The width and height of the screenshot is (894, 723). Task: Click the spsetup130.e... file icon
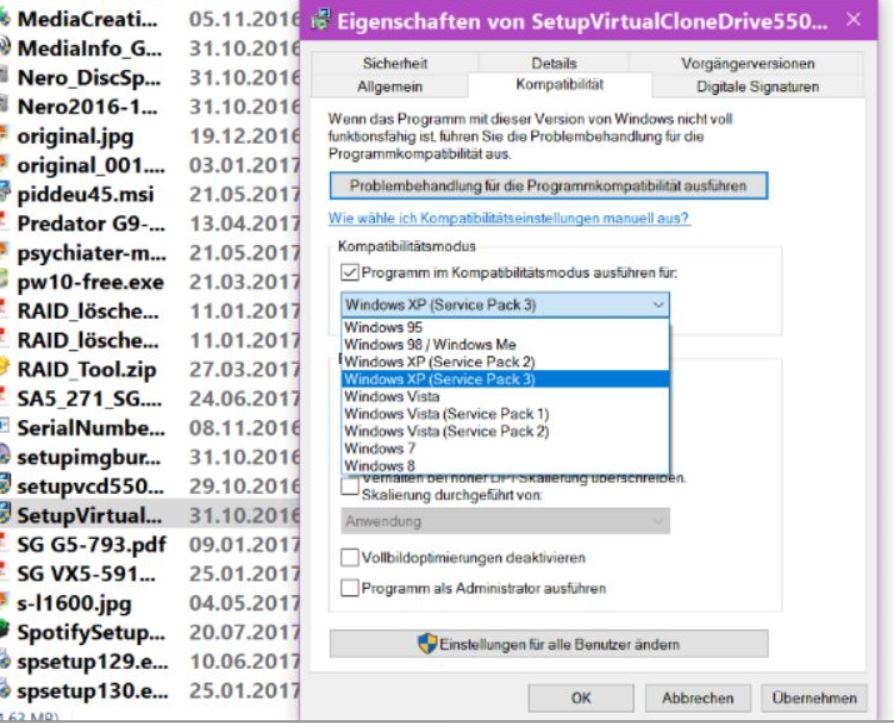point(5,690)
